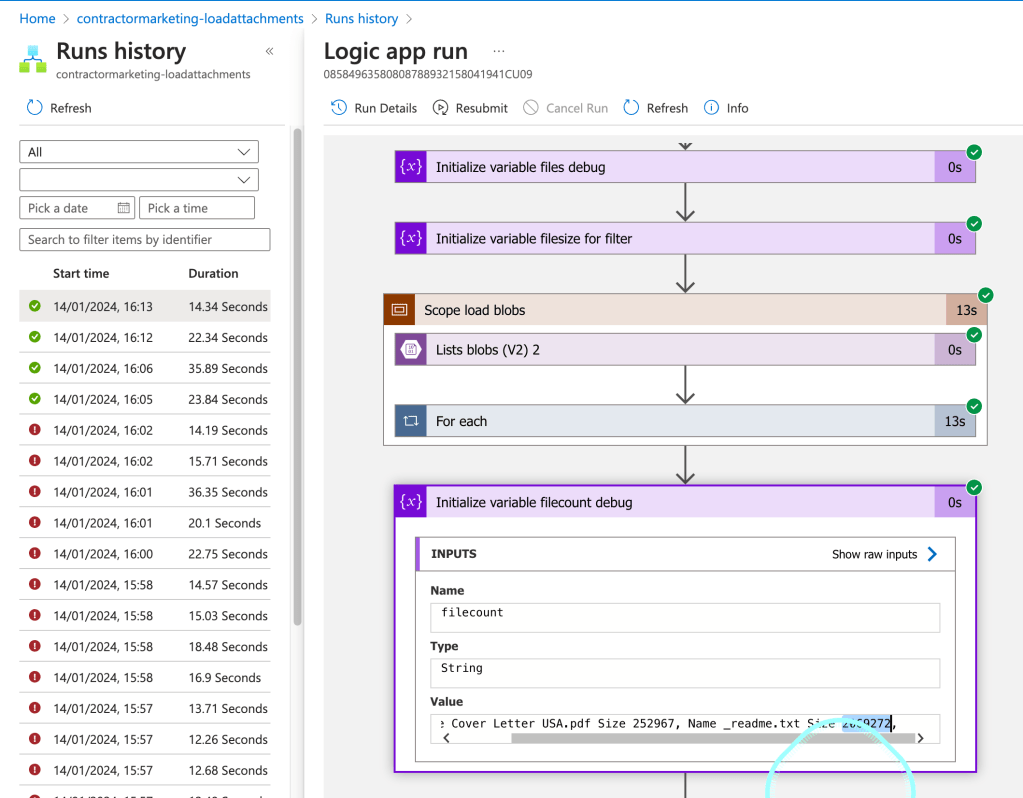The width and height of the screenshot is (1023, 798).
Task: Click Resubmit in the run toolbar
Action: (x=470, y=108)
